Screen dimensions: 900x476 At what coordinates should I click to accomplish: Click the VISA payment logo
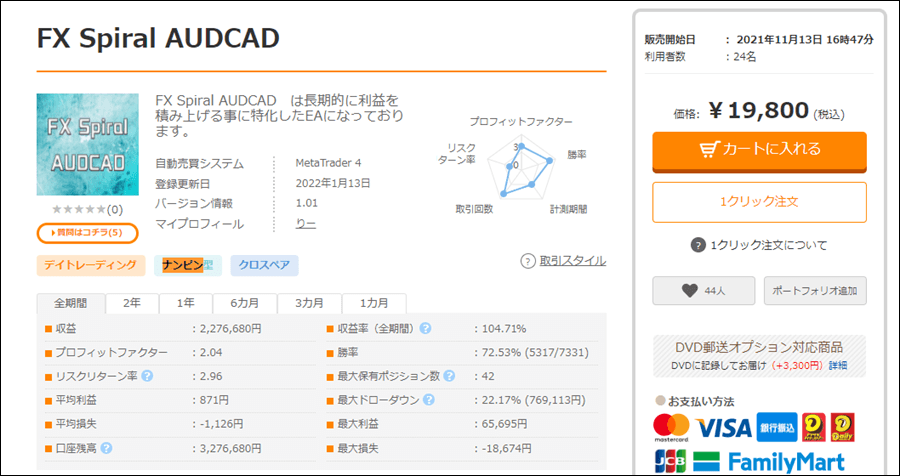click(x=723, y=428)
